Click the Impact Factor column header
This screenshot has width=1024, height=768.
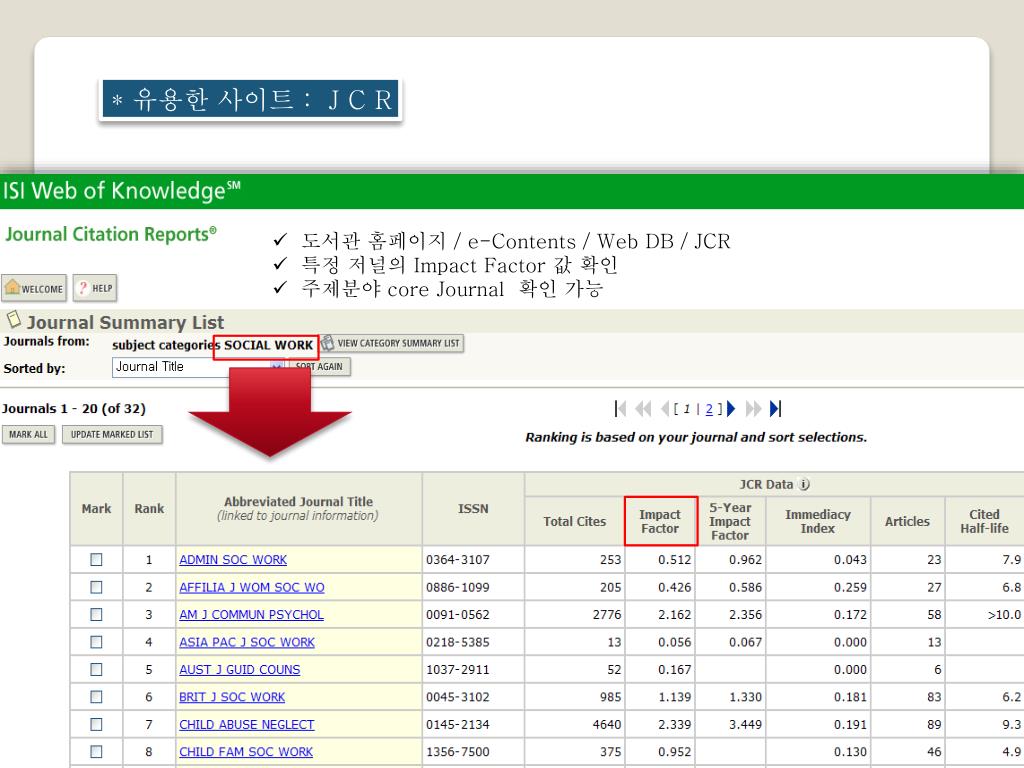coord(660,521)
